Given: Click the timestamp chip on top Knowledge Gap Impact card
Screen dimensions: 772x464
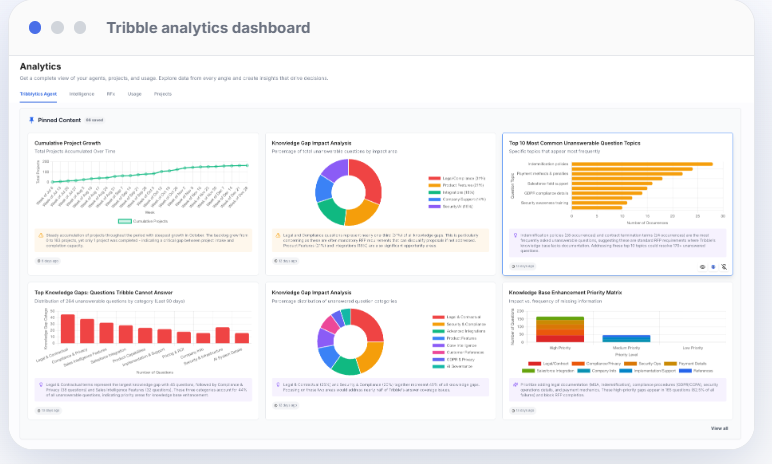Looking at the screenshot, I should click(286, 261).
